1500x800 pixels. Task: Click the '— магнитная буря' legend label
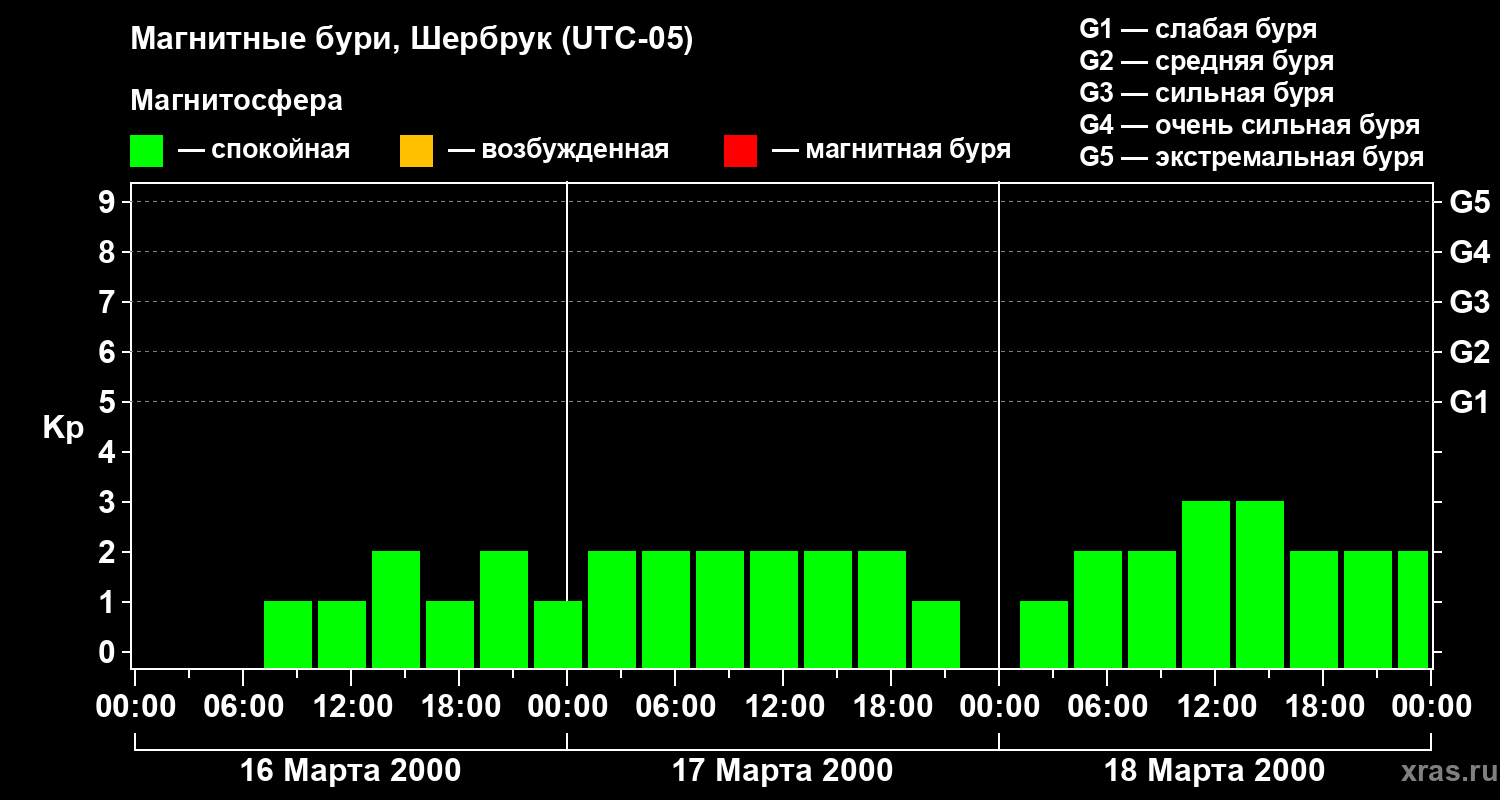coord(891,150)
